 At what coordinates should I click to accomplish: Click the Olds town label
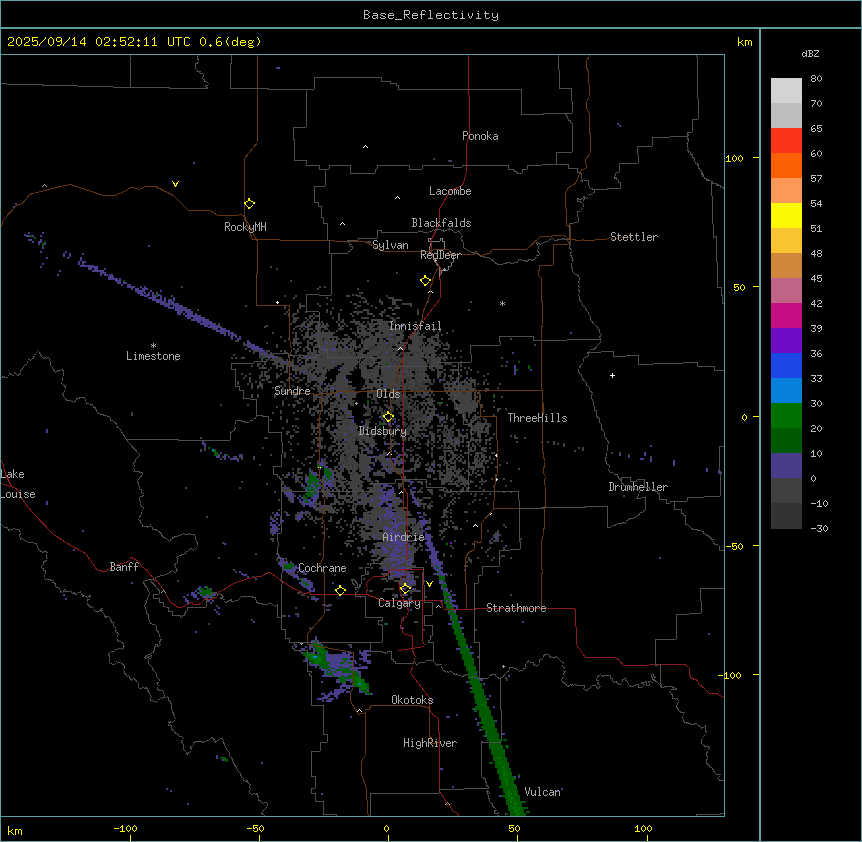click(388, 394)
